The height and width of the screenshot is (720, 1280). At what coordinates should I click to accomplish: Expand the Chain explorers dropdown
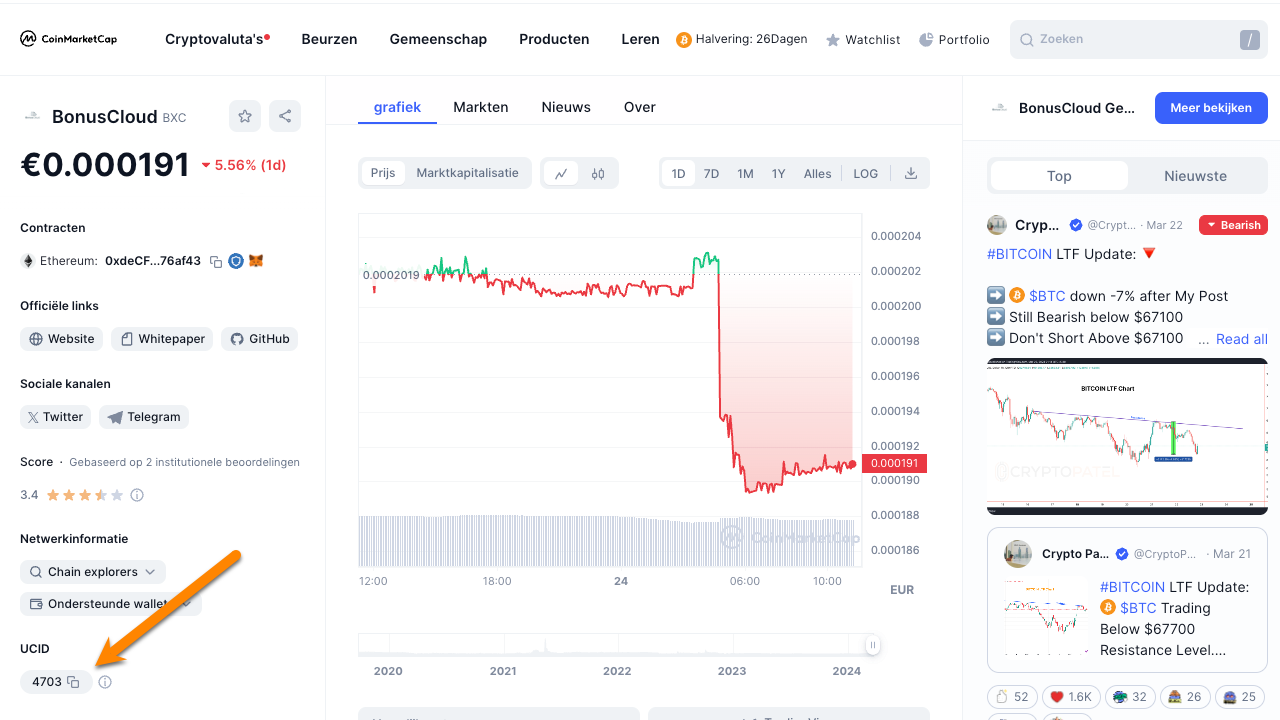click(93, 572)
